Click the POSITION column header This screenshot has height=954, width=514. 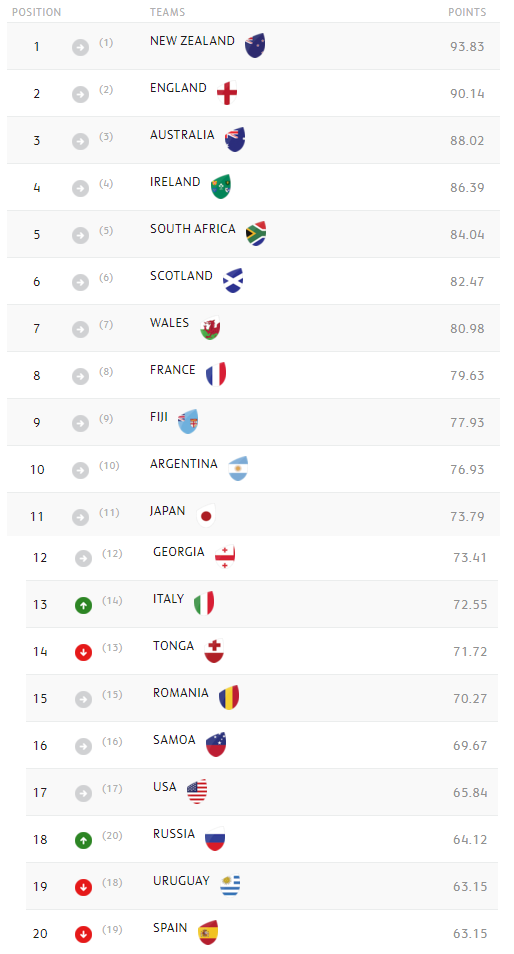pos(36,12)
